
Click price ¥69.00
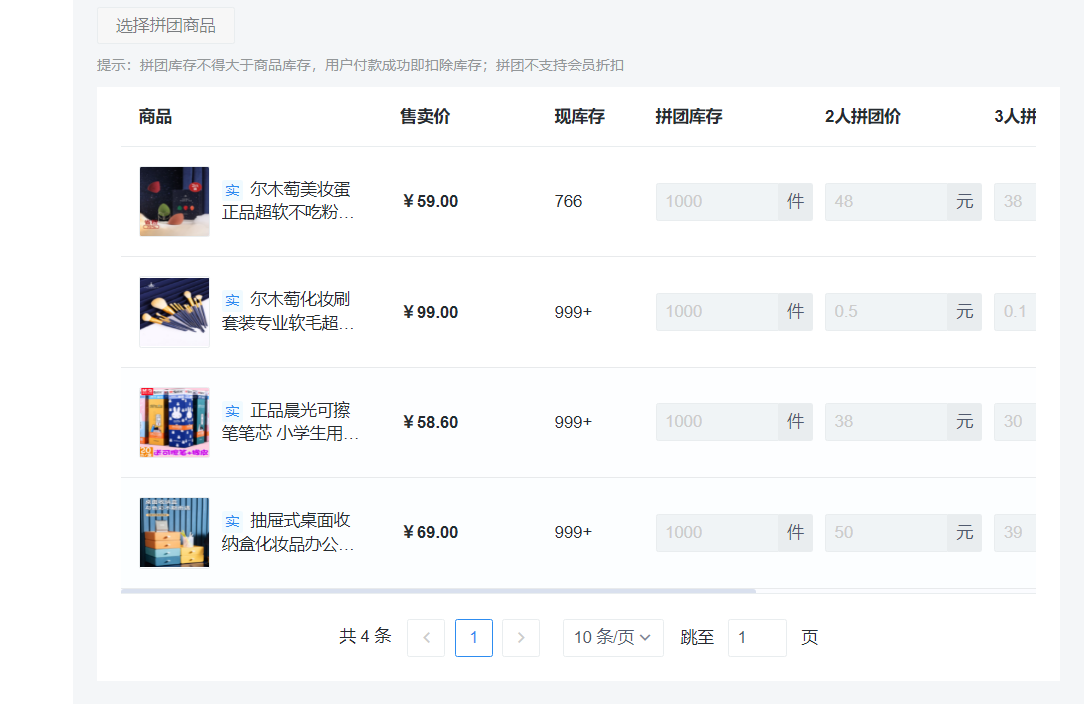pyautogui.click(x=431, y=533)
